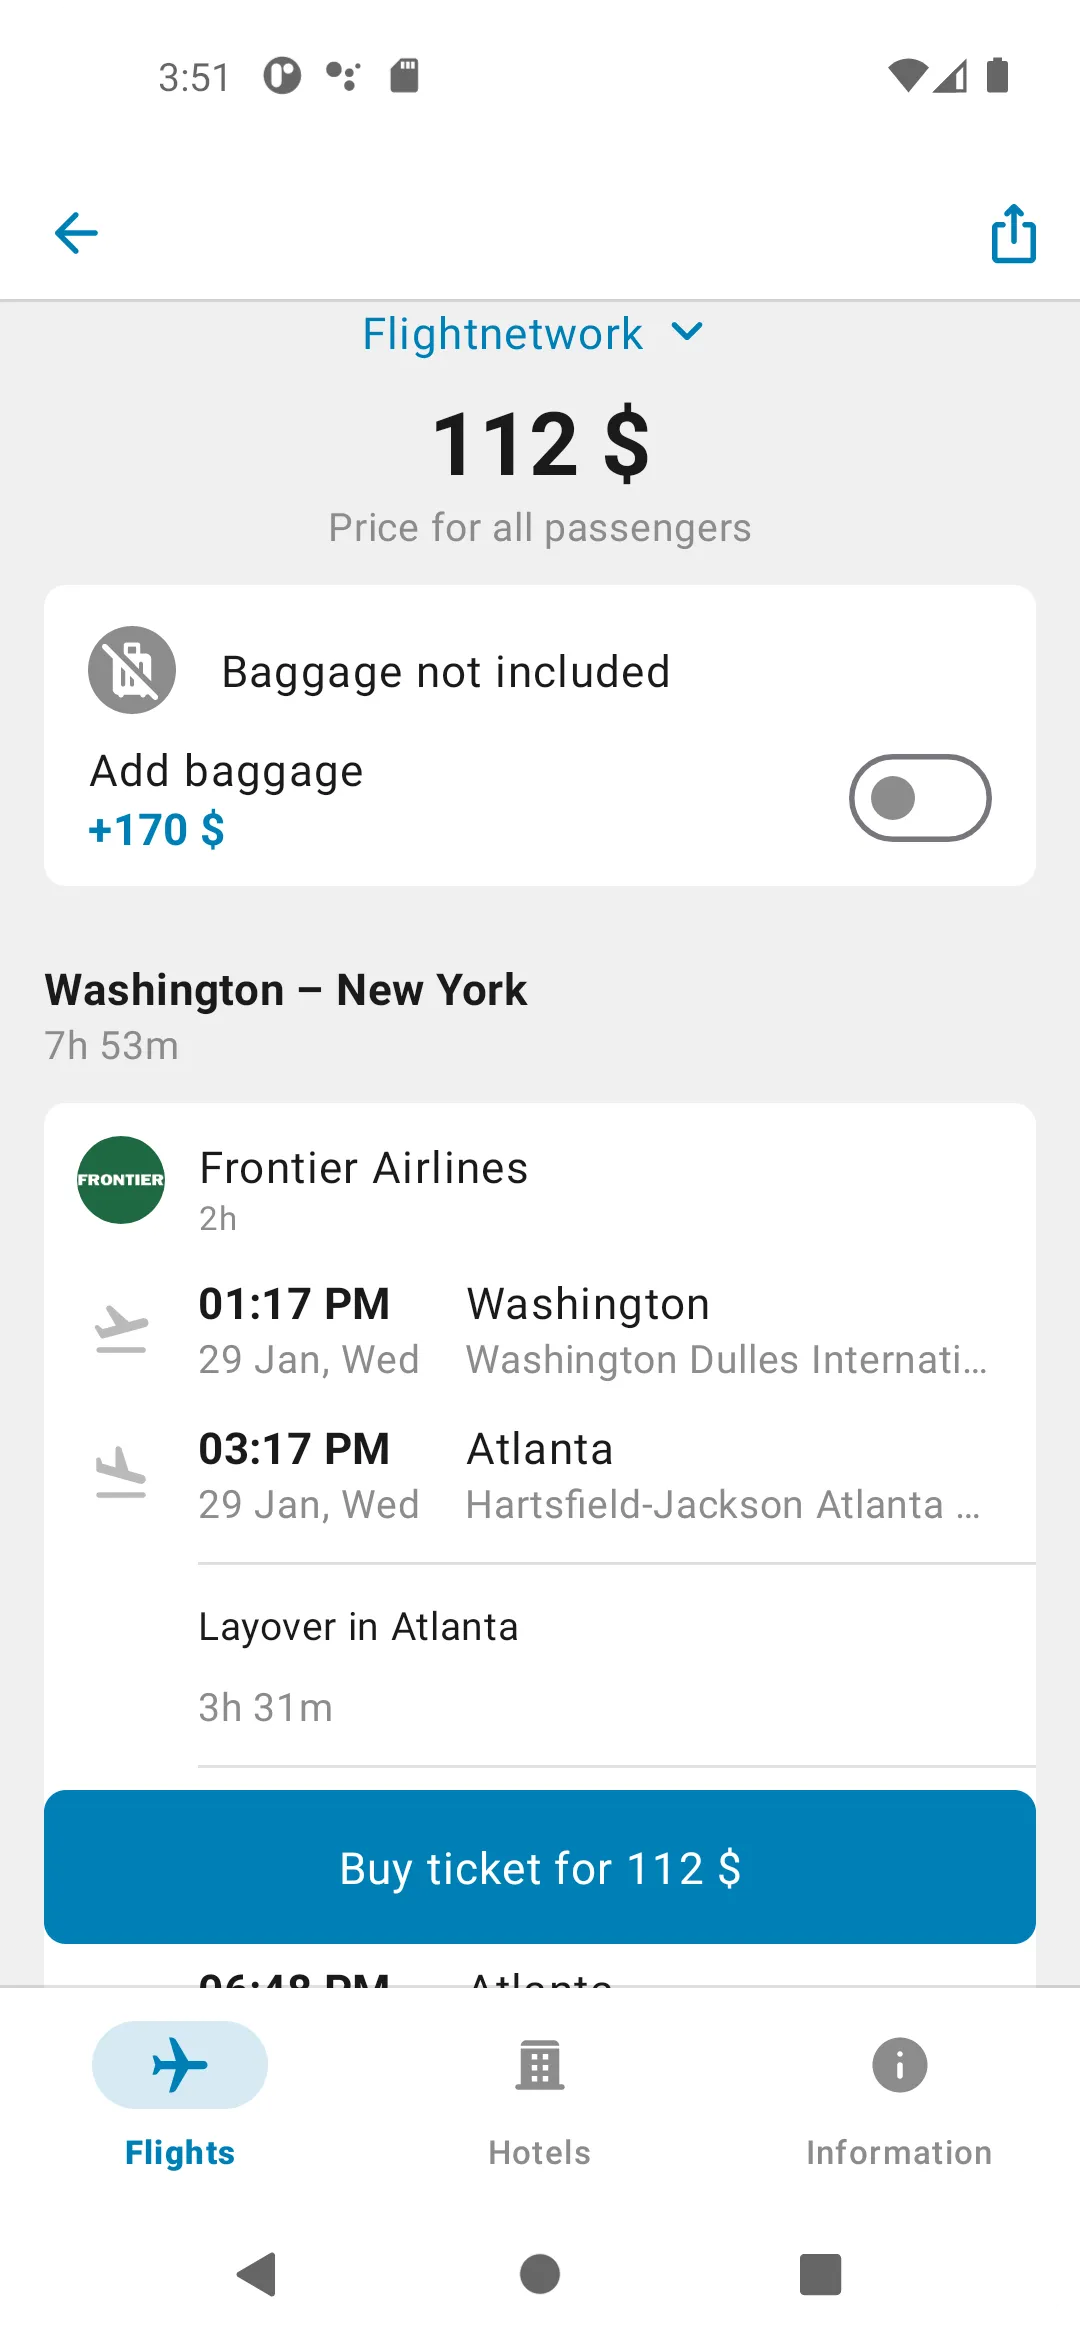The height and width of the screenshot is (2340, 1080).
Task: Switch to the Flights tab
Action: coord(180,2095)
